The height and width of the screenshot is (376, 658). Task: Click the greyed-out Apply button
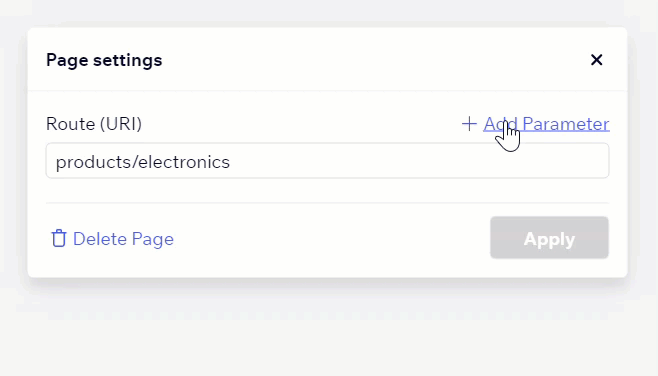[x=549, y=238]
